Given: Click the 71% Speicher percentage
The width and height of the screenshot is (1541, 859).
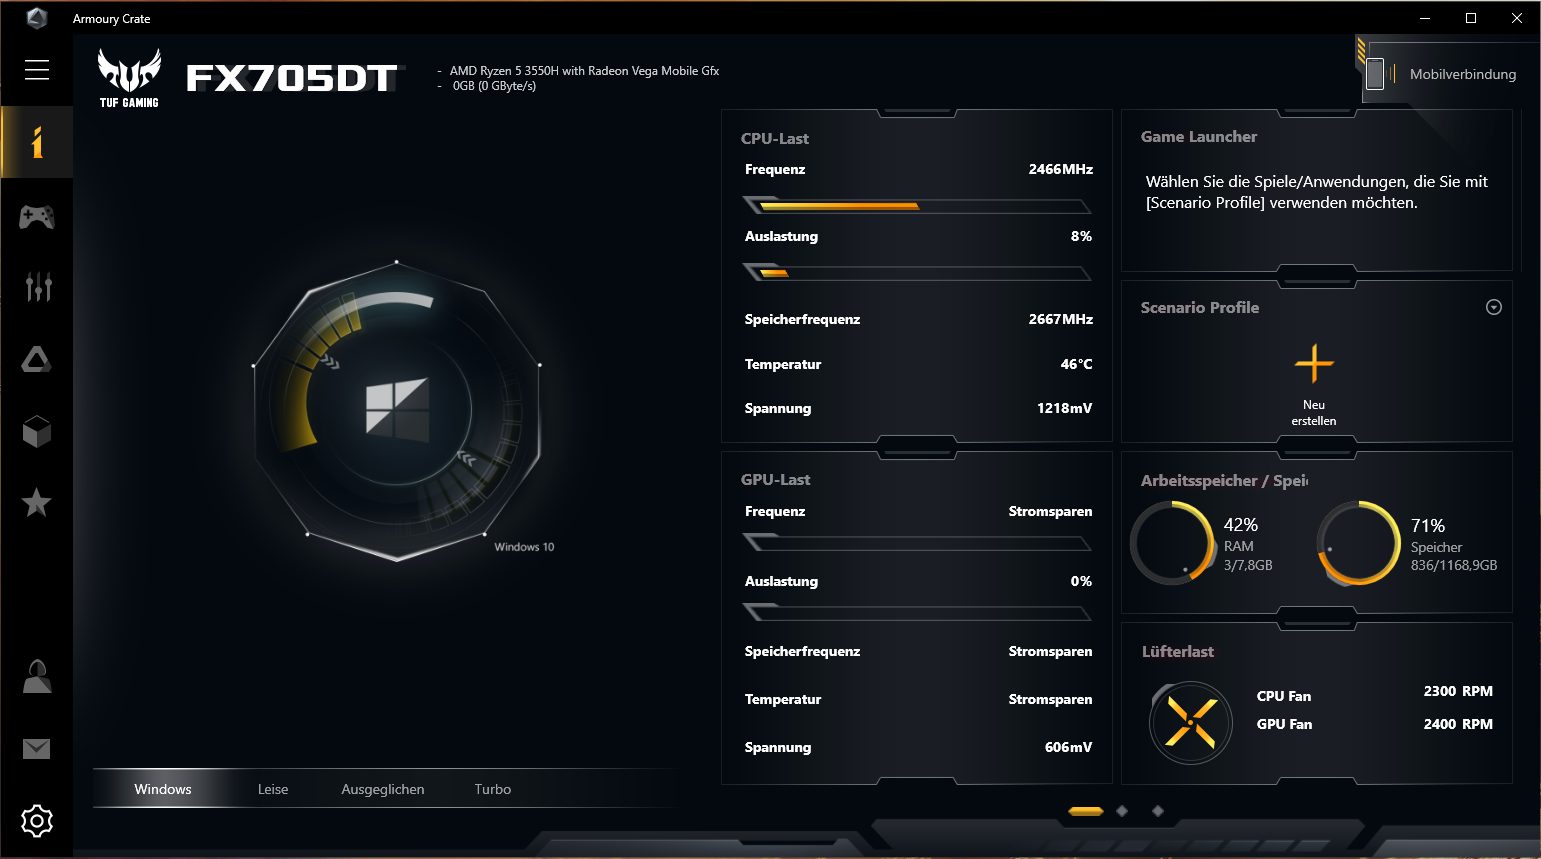Looking at the screenshot, I should coord(1428,526).
